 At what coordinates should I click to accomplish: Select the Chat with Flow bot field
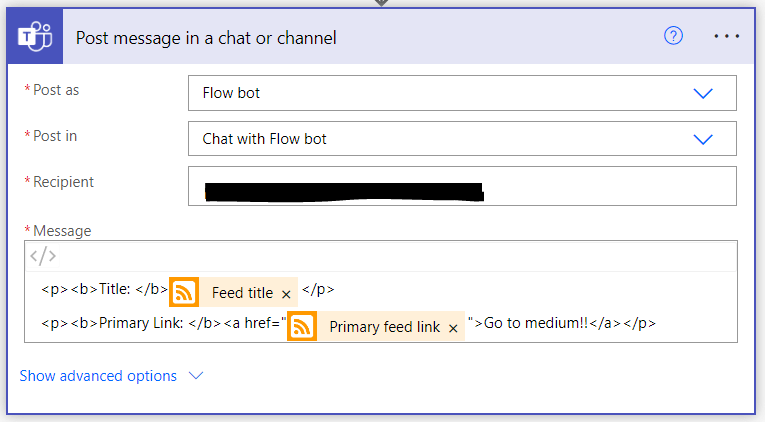[x=440, y=139]
